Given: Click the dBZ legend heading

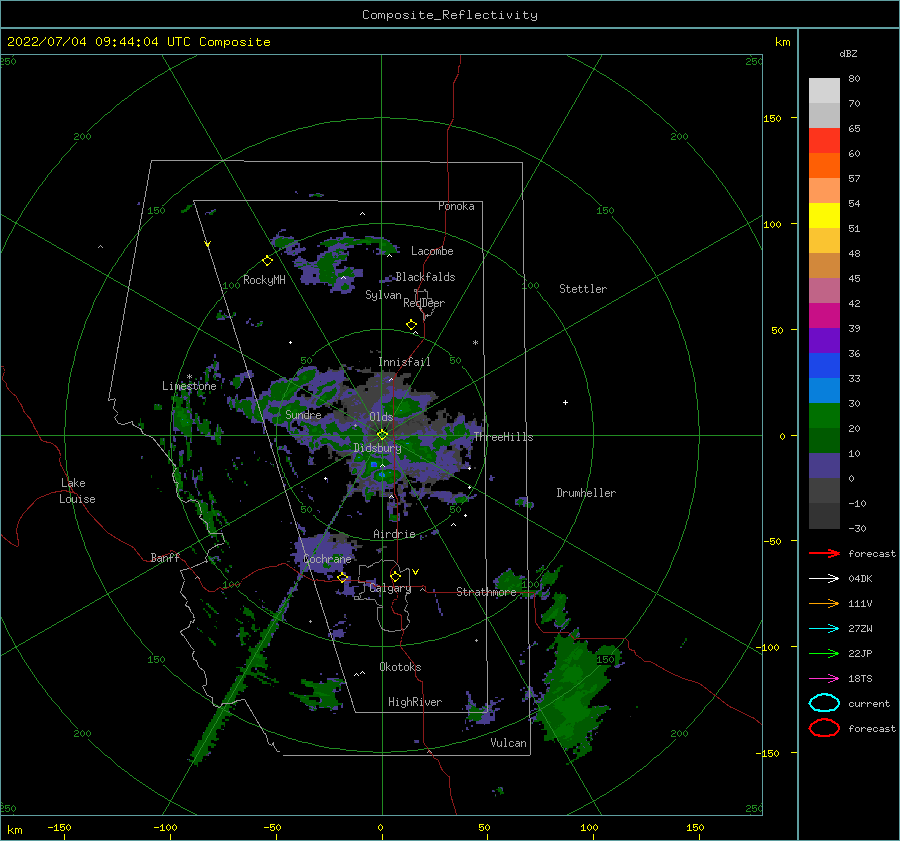Looking at the screenshot, I should [848, 53].
